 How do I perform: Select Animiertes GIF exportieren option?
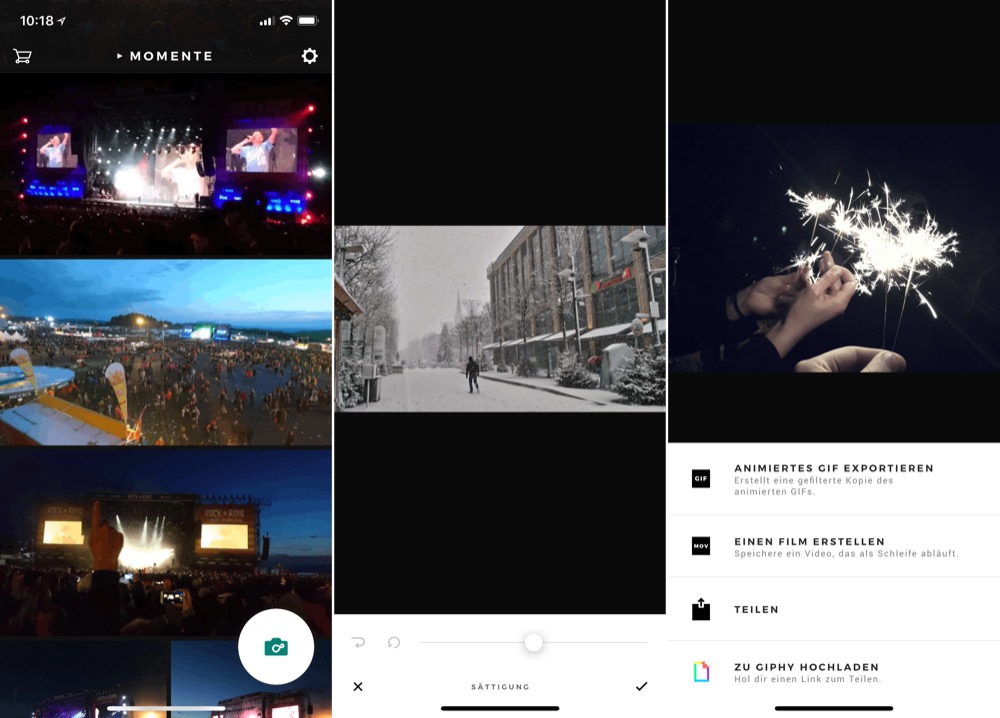pyautogui.click(x=834, y=479)
